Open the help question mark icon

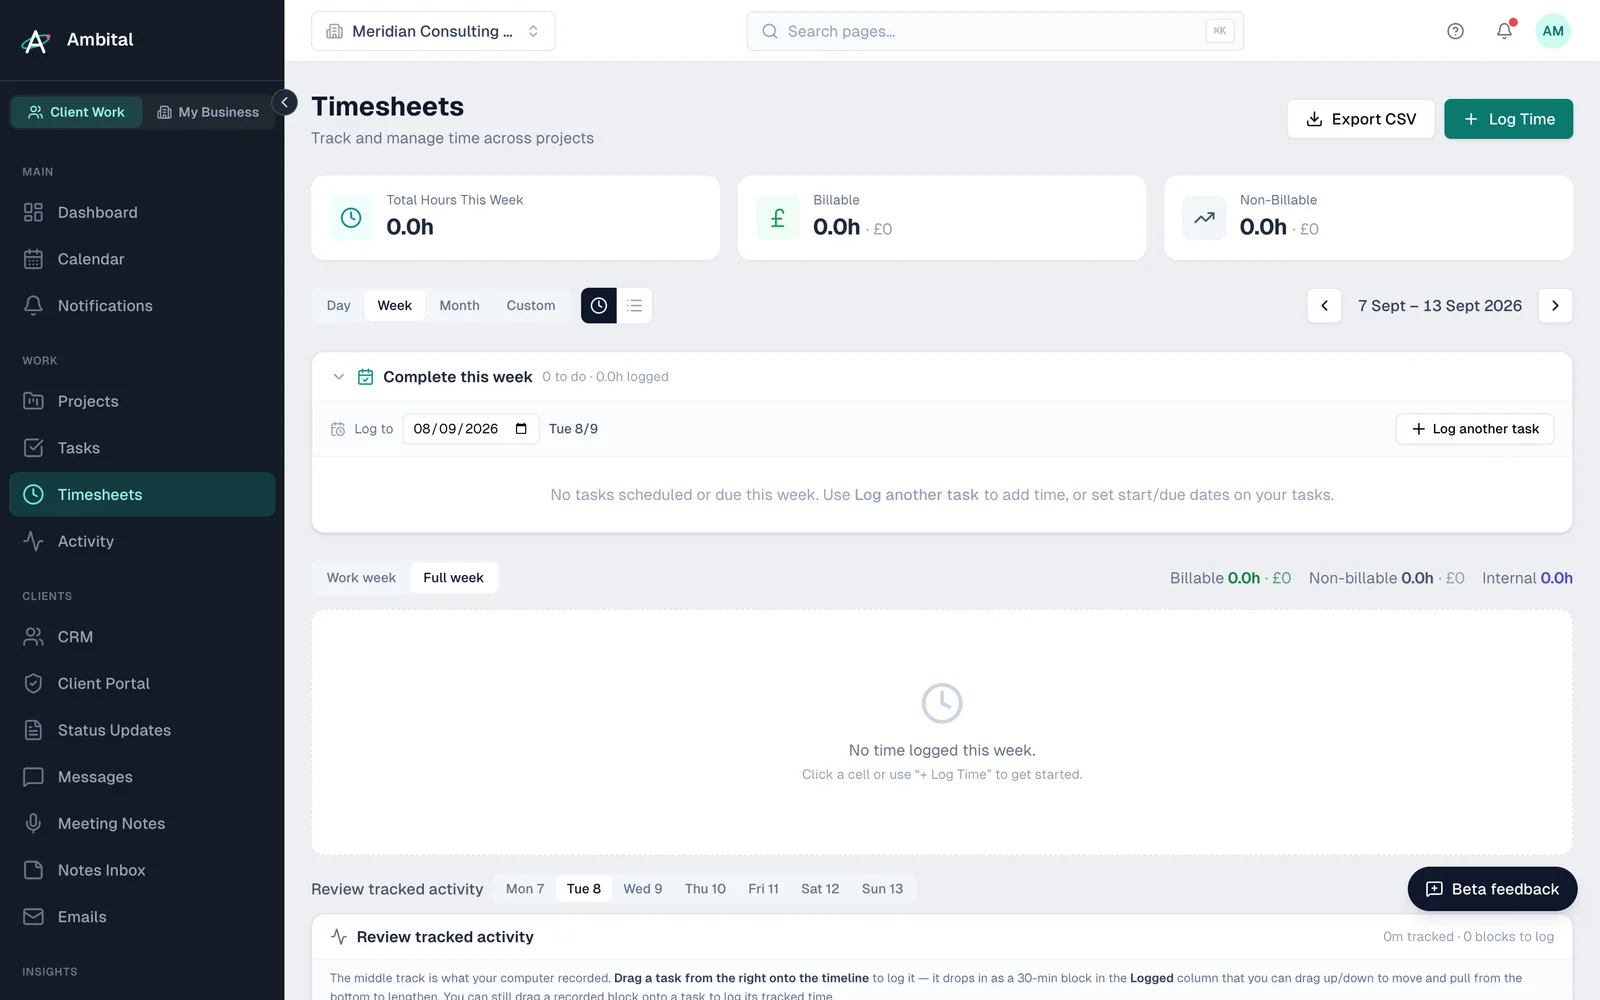click(1455, 31)
